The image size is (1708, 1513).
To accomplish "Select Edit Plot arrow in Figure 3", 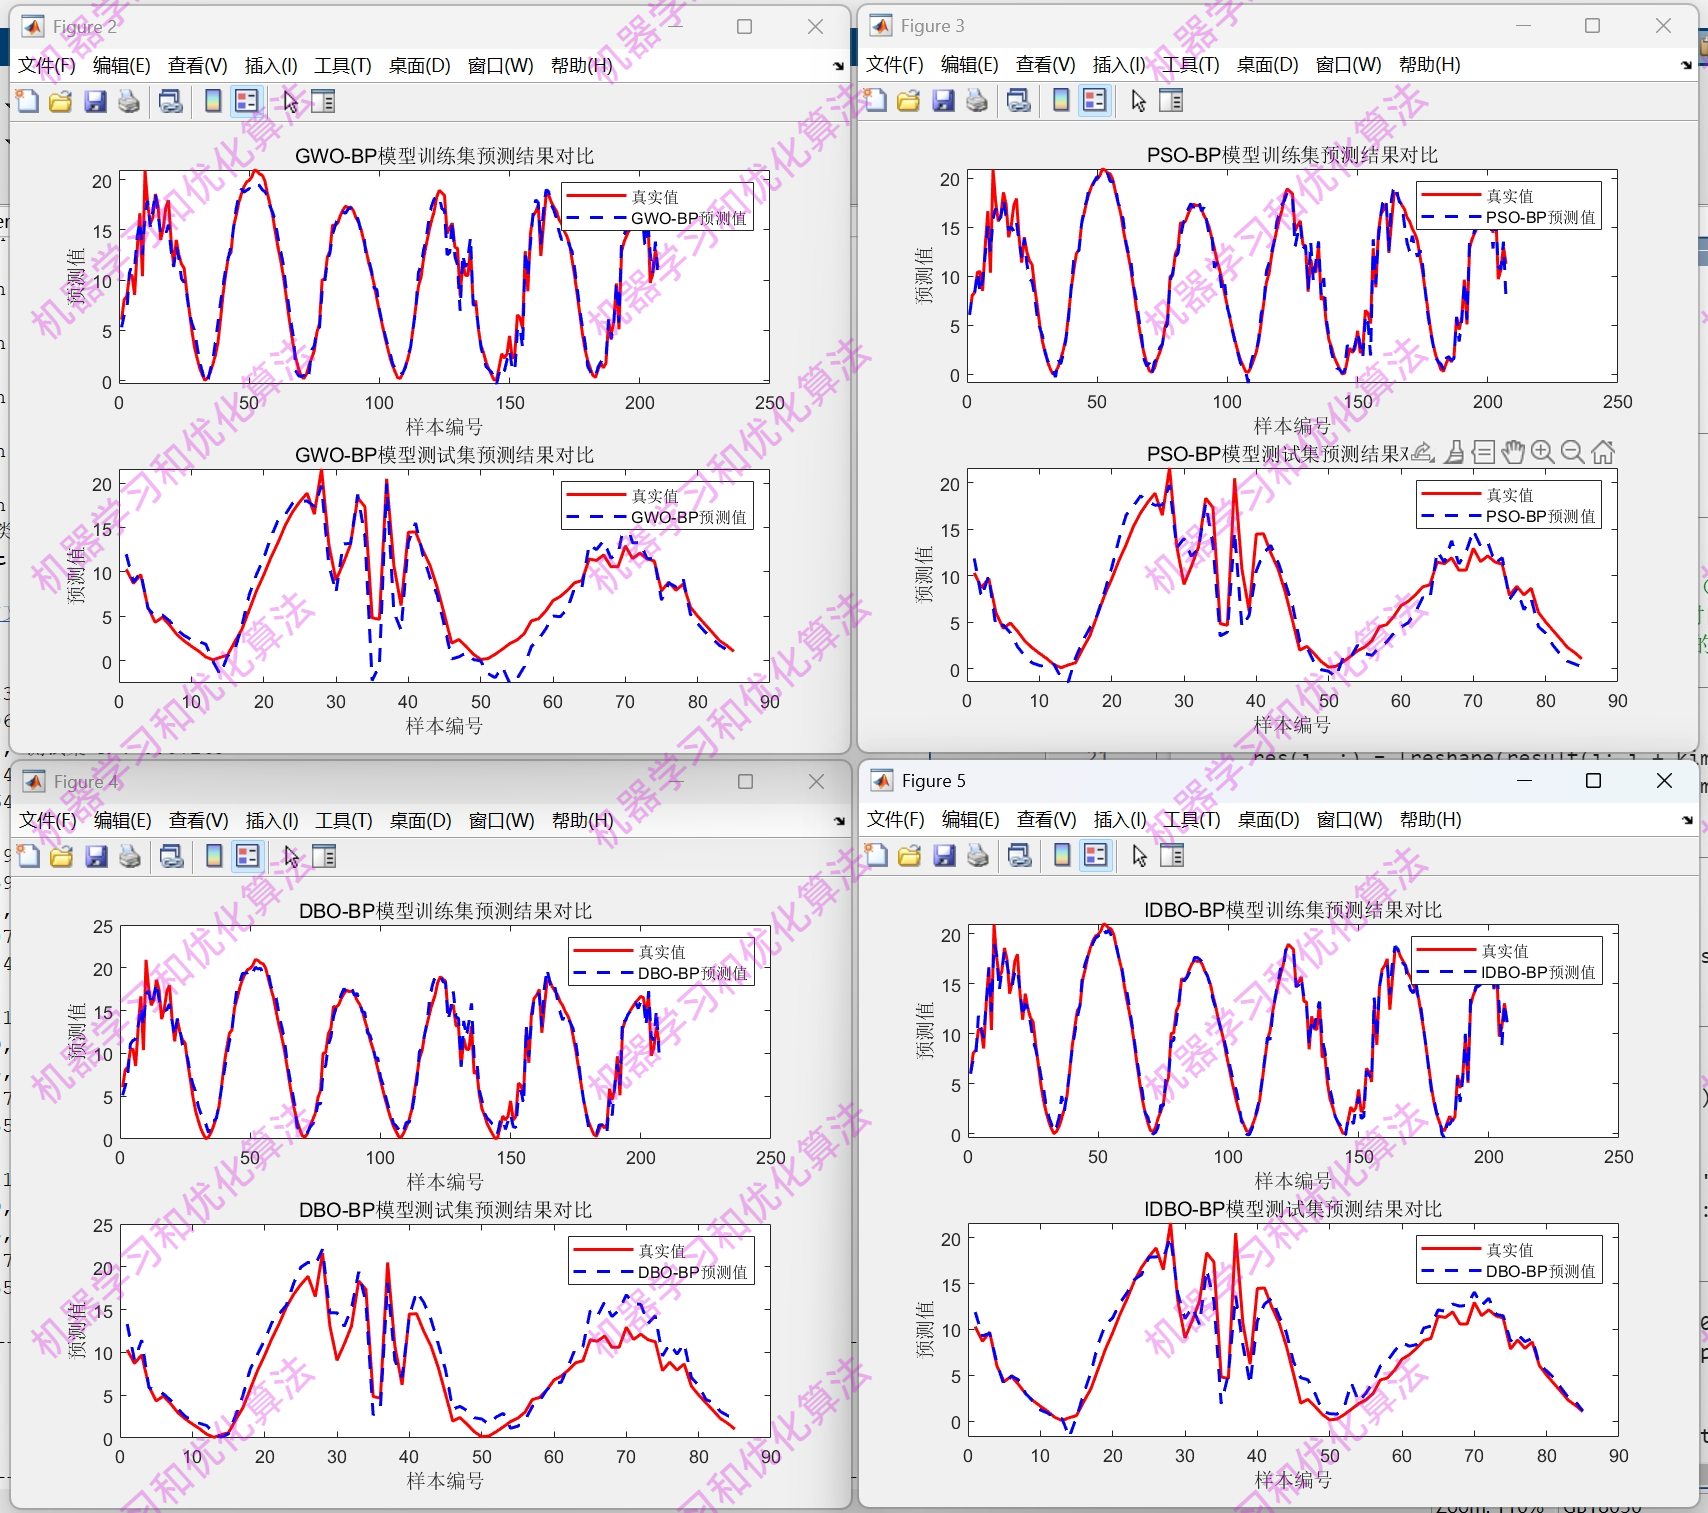I will tap(1138, 100).
